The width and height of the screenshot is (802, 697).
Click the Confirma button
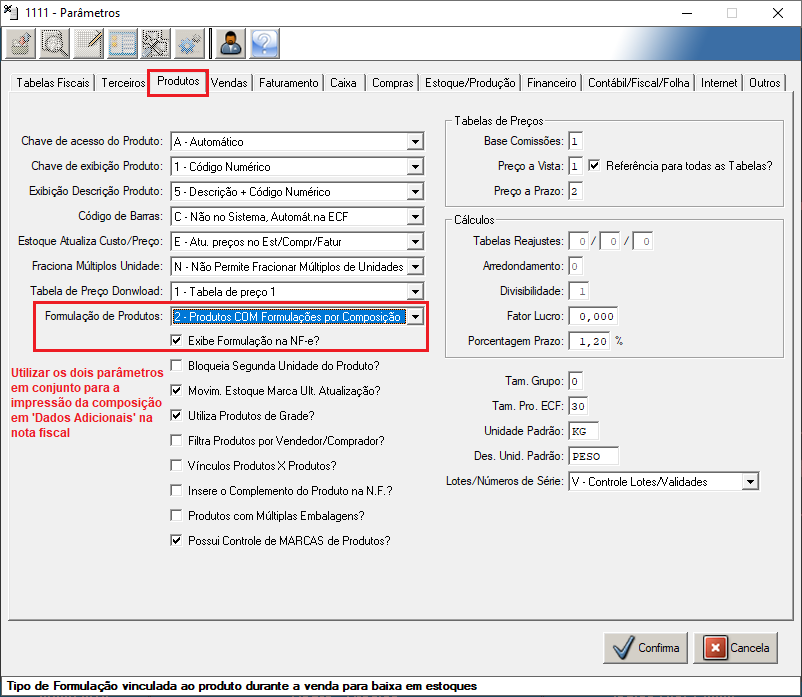[x=645, y=648]
